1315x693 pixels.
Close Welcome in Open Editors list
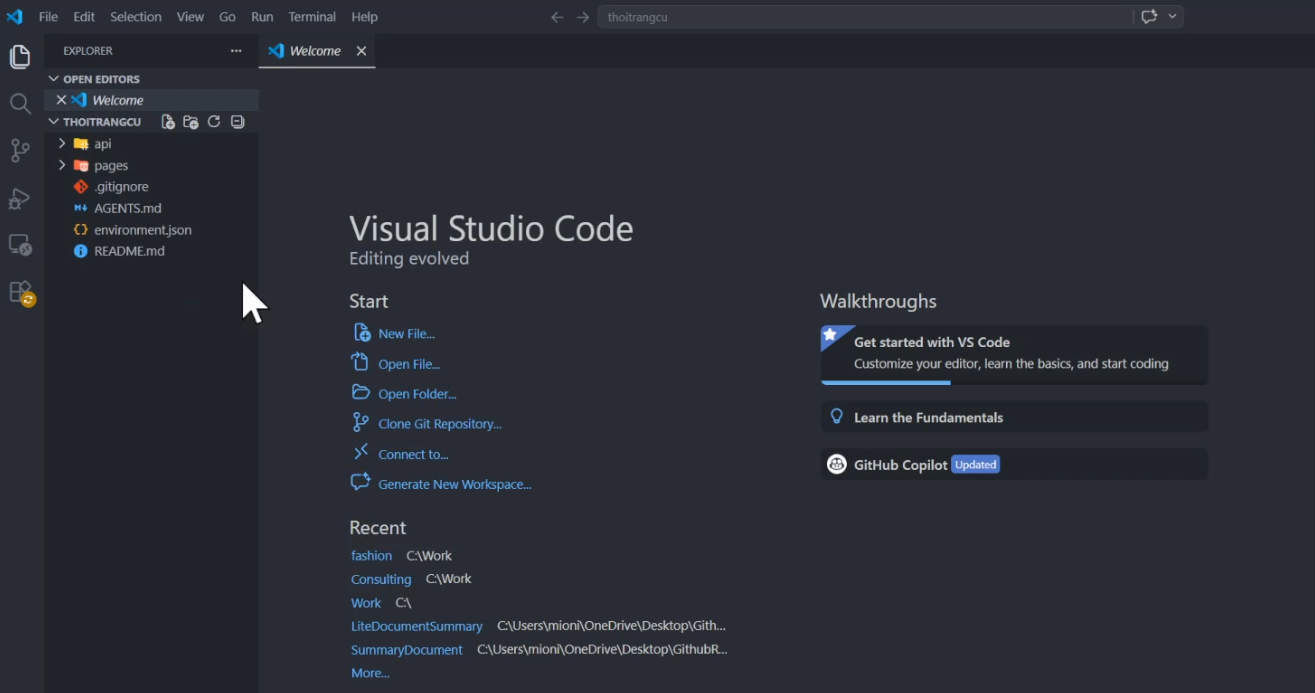click(x=61, y=100)
